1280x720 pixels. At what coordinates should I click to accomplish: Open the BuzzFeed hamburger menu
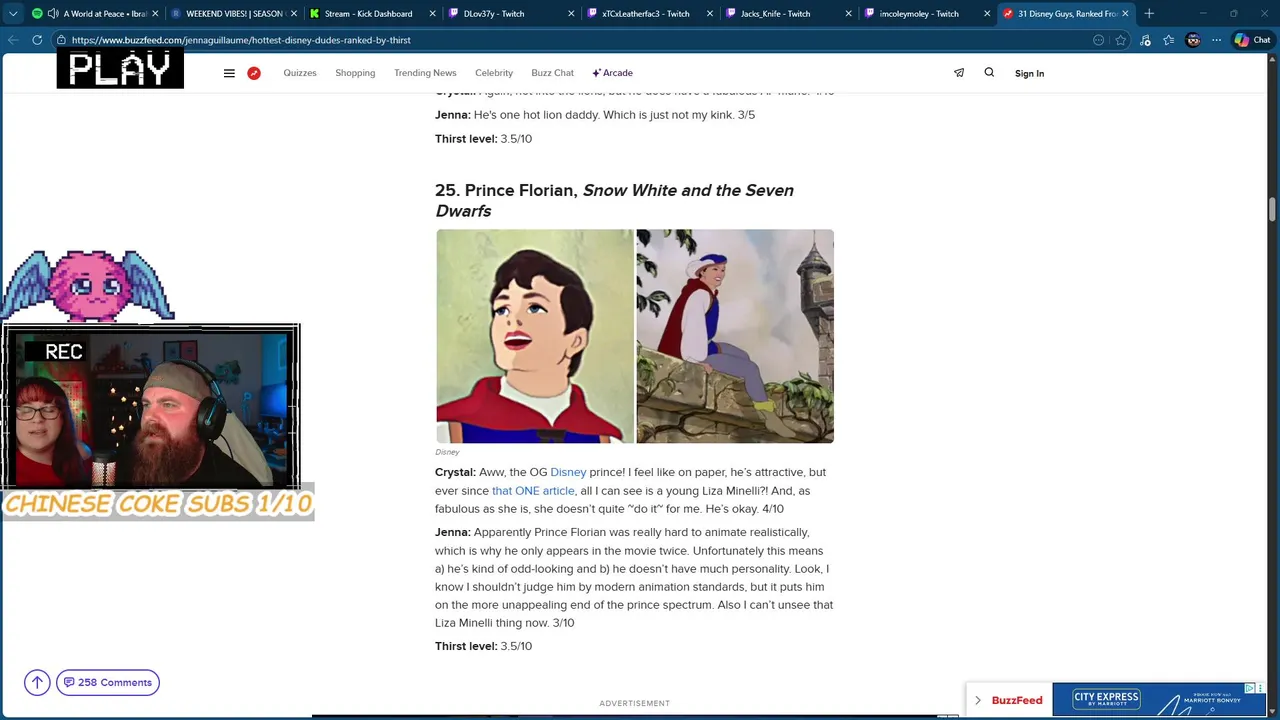tap(229, 73)
